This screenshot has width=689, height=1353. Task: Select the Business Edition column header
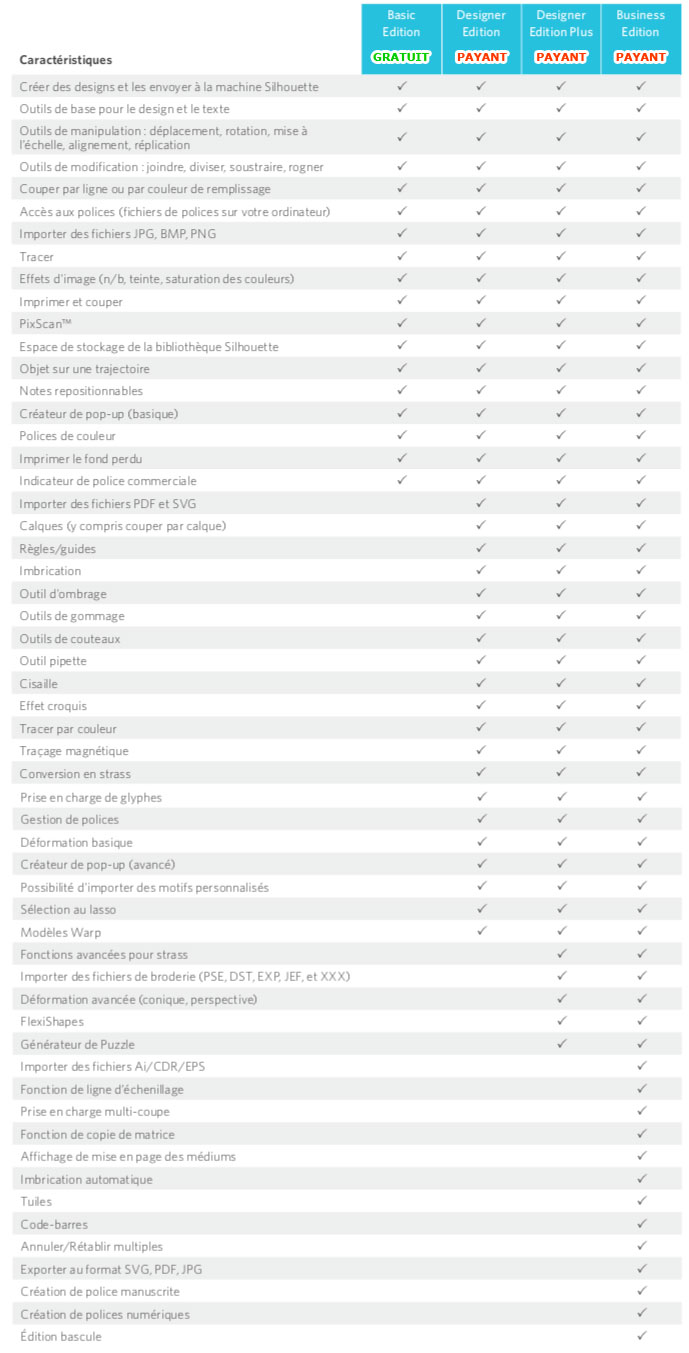641,23
